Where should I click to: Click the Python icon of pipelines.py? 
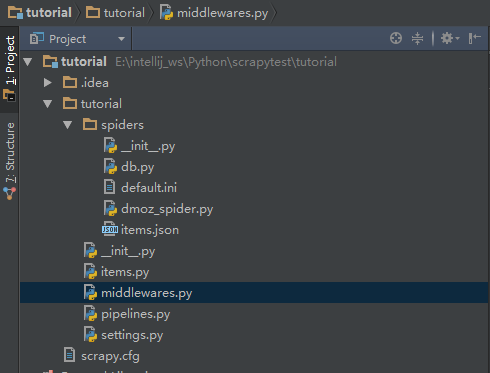90,314
